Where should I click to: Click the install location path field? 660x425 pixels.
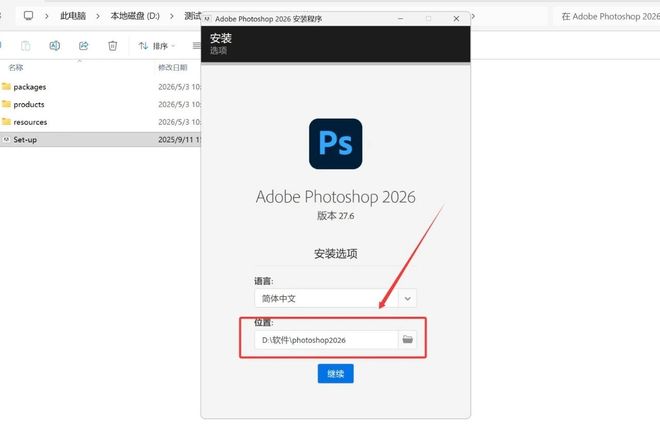pyautogui.click(x=326, y=340)
